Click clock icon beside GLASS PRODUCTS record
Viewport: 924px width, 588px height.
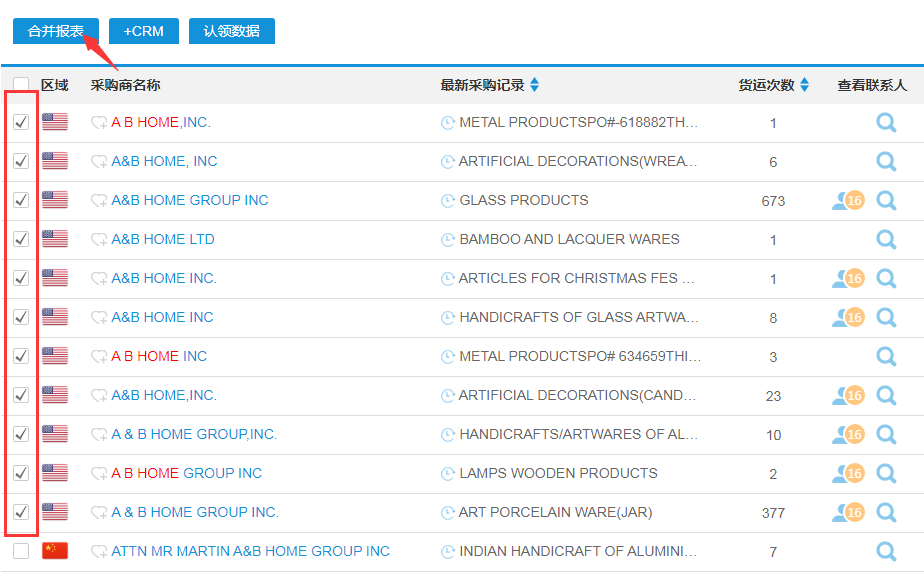click(448, 200)
